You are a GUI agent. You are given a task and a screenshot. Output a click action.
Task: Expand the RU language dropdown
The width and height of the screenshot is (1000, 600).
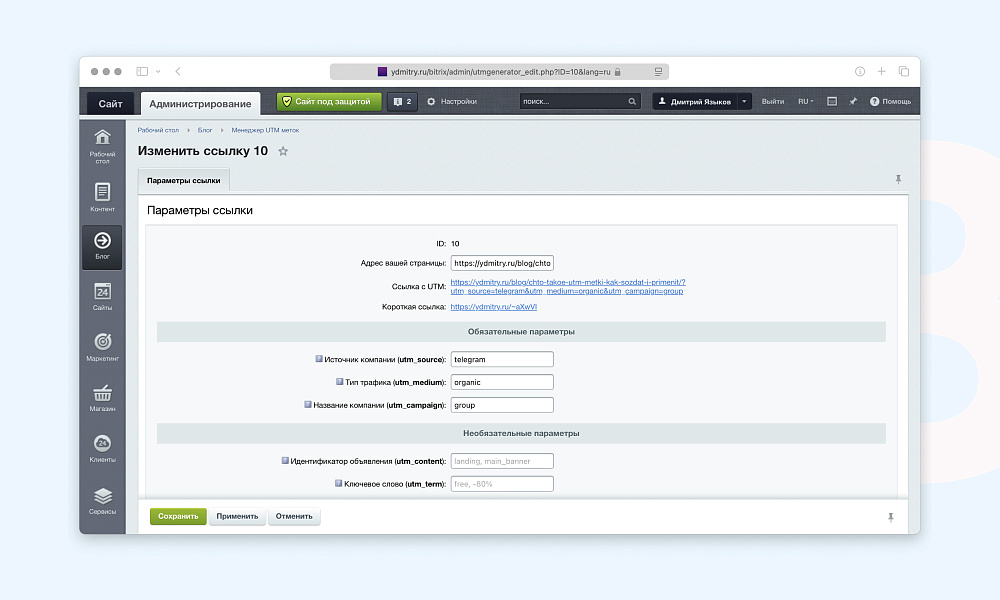[805, 101]
